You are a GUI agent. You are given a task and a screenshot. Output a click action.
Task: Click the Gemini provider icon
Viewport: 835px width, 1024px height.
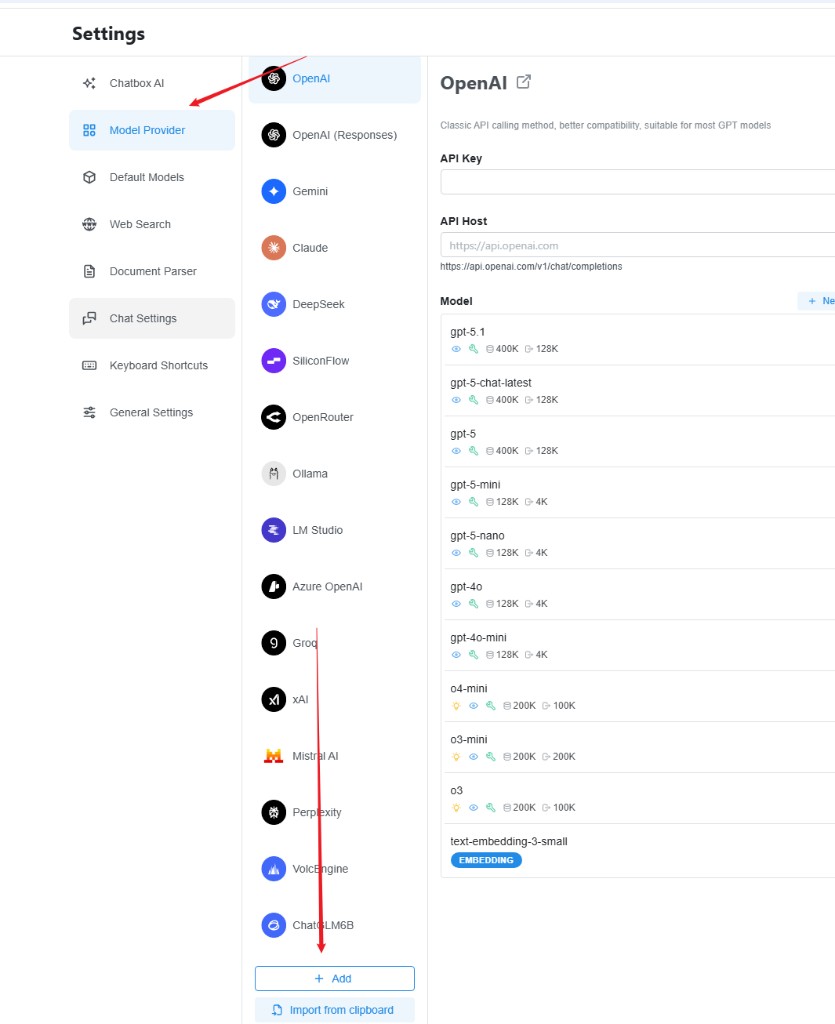pos(274,191)
